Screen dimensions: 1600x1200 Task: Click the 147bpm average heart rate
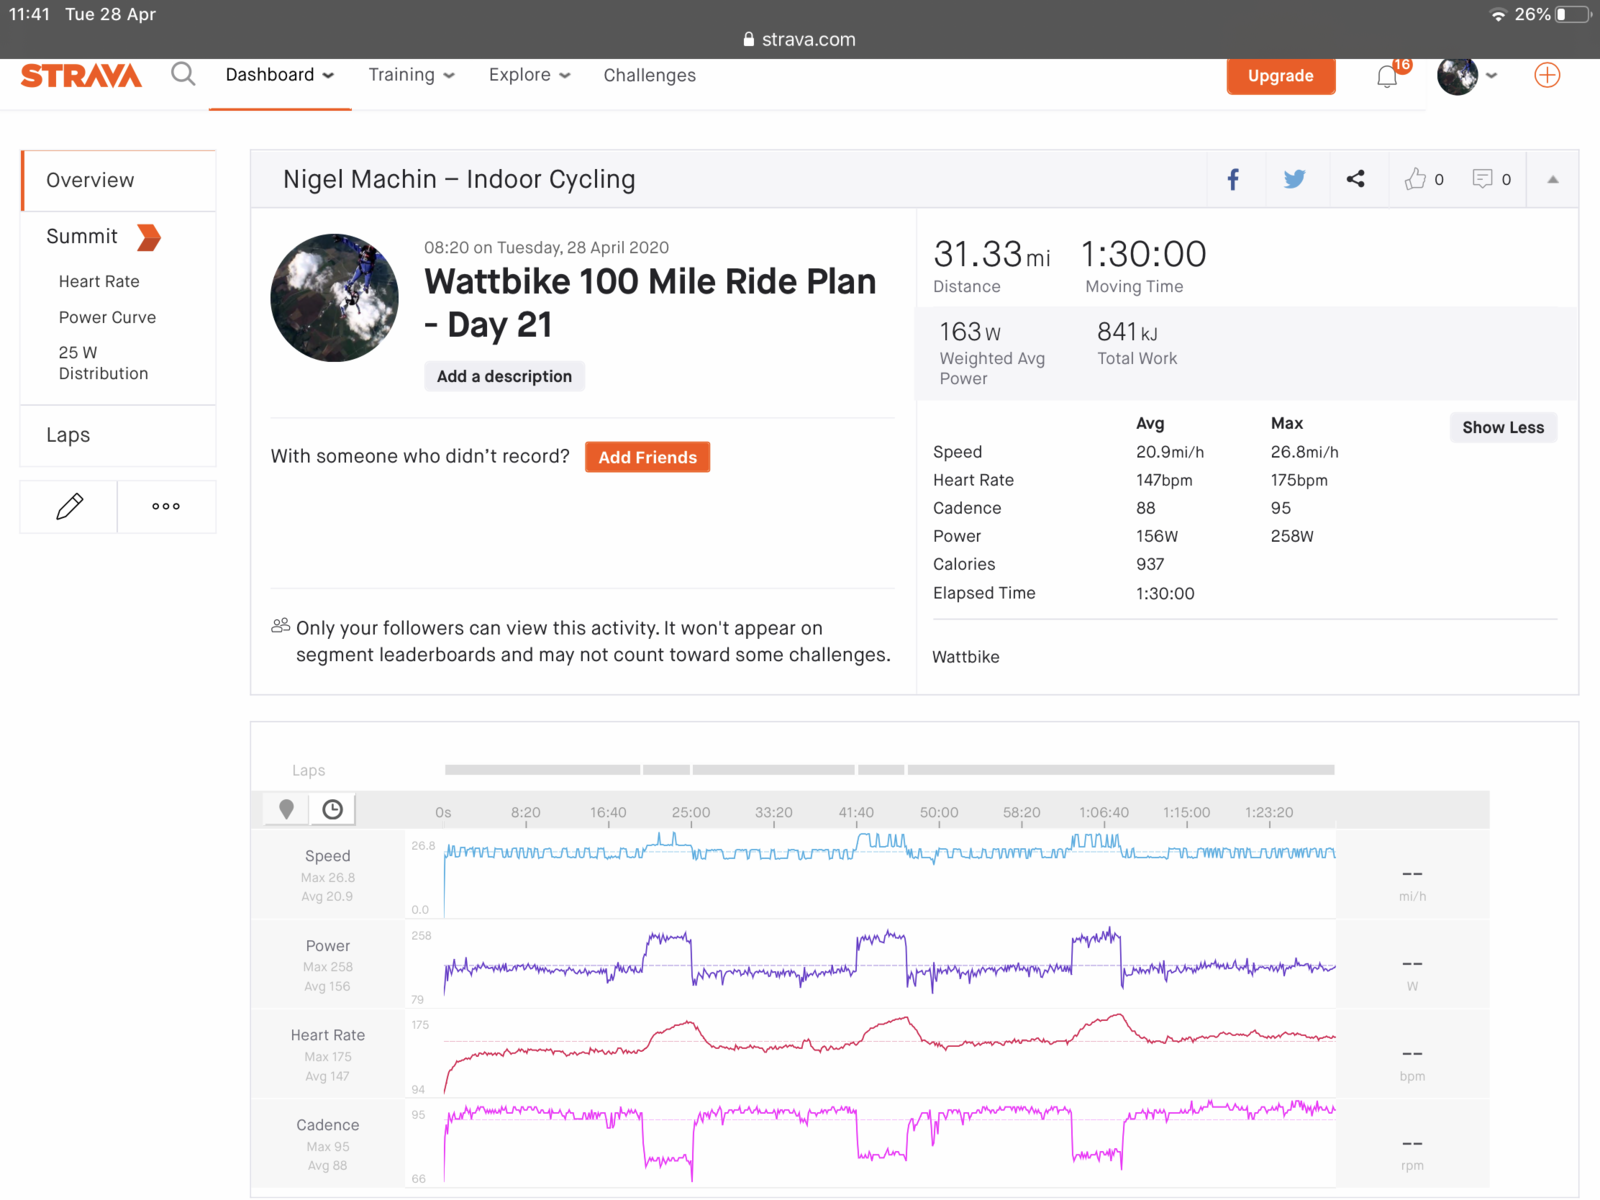pyautogui.click(x=1164, y=480)
